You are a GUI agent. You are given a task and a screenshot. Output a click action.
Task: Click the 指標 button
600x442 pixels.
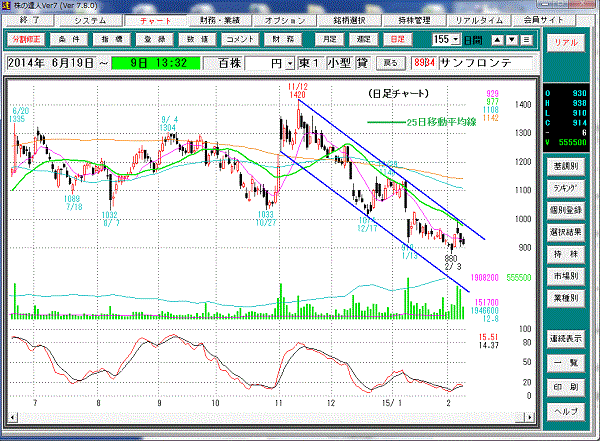coord(112,39)
